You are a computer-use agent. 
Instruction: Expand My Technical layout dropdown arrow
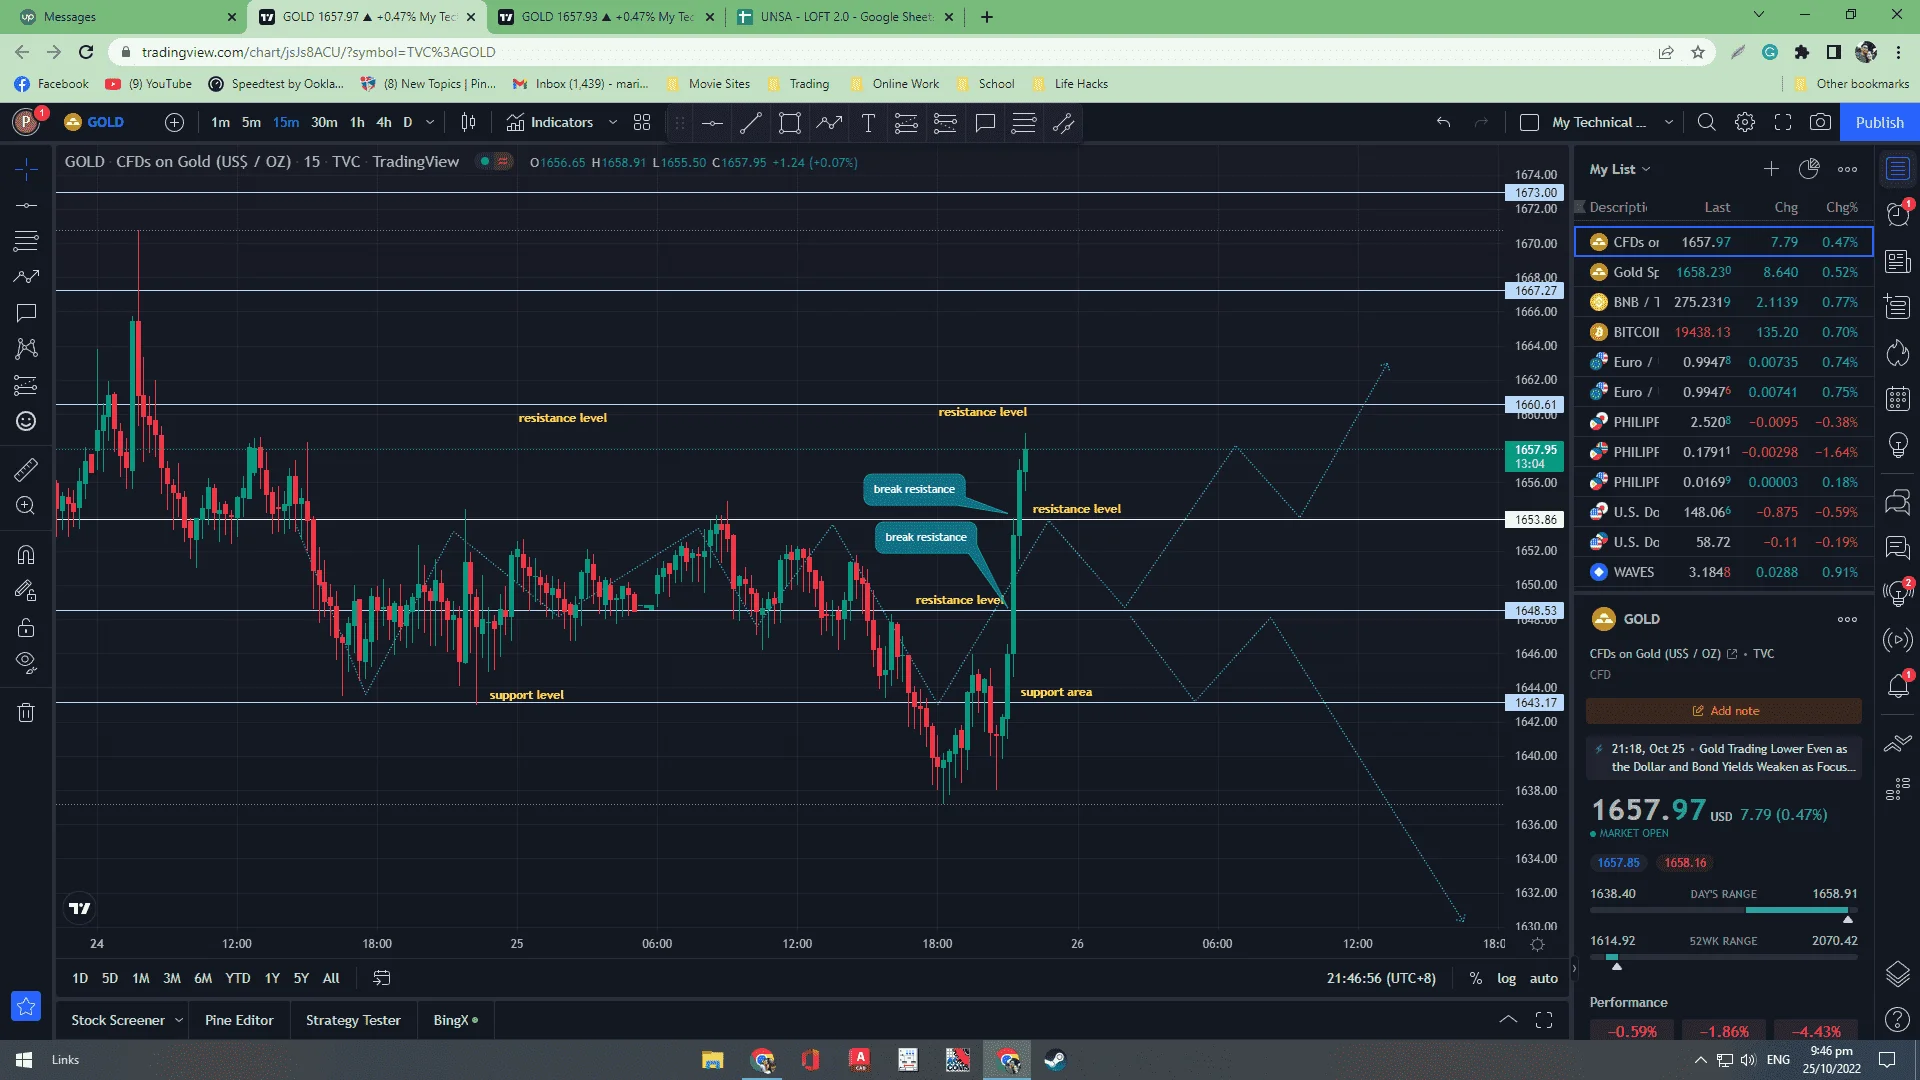[1669, 122]
